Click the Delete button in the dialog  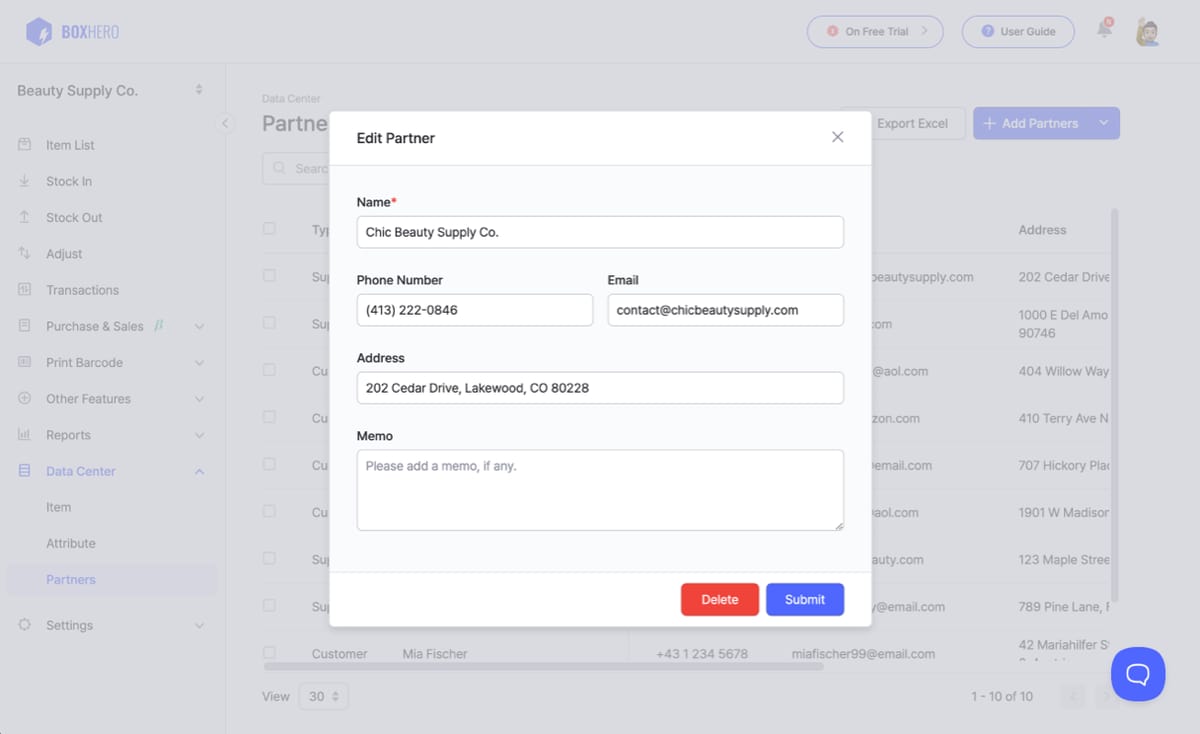coord(719,599)
